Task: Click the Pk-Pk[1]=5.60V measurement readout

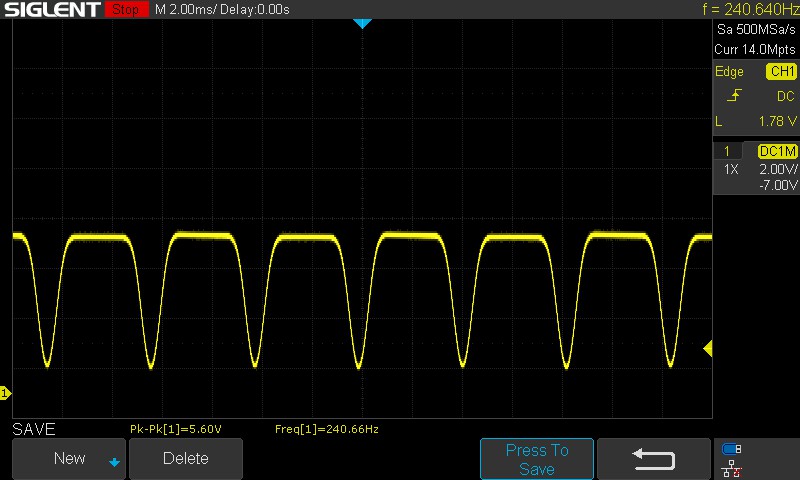Action: click(x=176, y=429)
